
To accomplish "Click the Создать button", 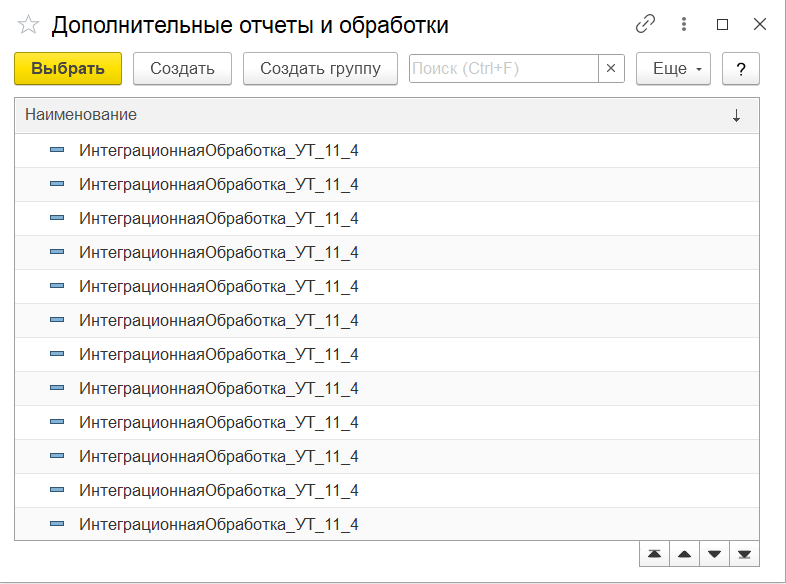I will tap(182, 68).
